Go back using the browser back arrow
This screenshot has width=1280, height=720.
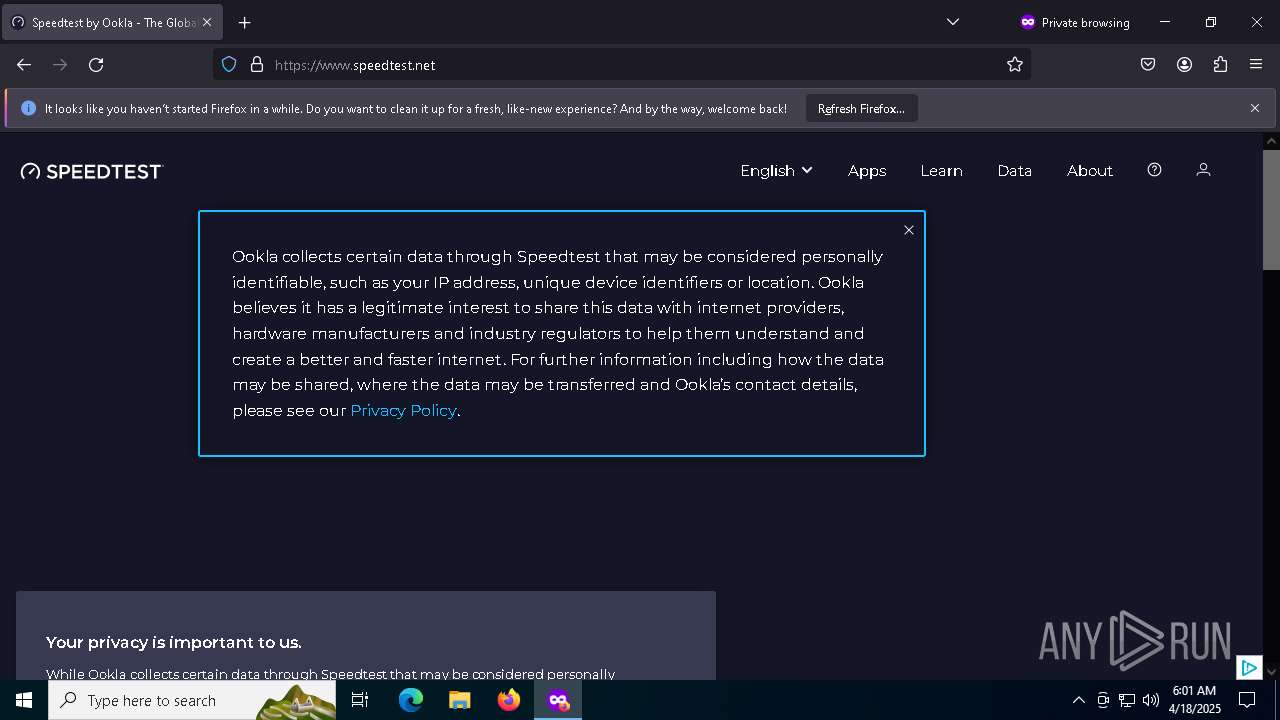point(24,65)
